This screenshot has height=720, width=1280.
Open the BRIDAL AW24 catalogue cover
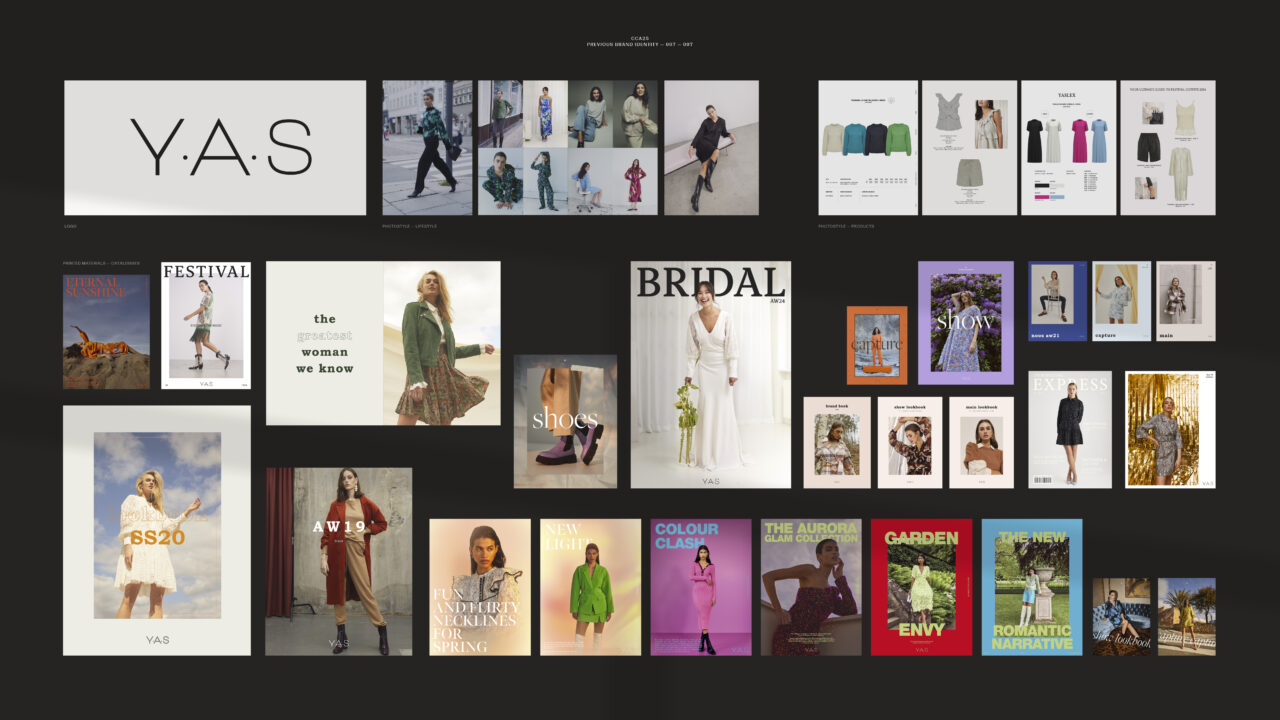(x=711, y=375)
